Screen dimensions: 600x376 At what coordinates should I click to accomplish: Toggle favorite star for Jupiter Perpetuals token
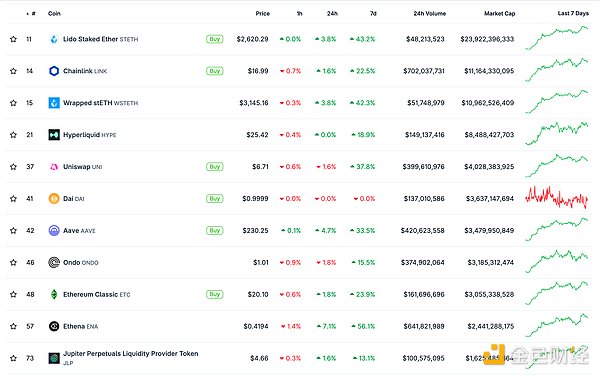coord(13,358)
